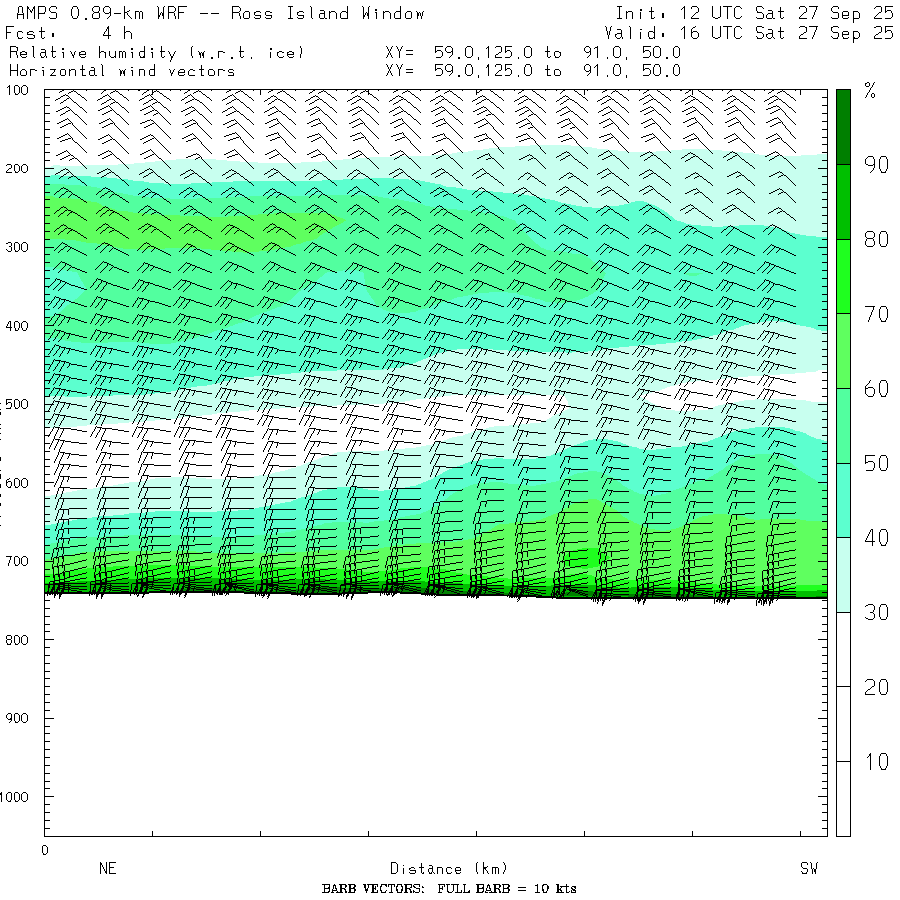
Task: Click the 400 pressure axis label
Action: 17,326
